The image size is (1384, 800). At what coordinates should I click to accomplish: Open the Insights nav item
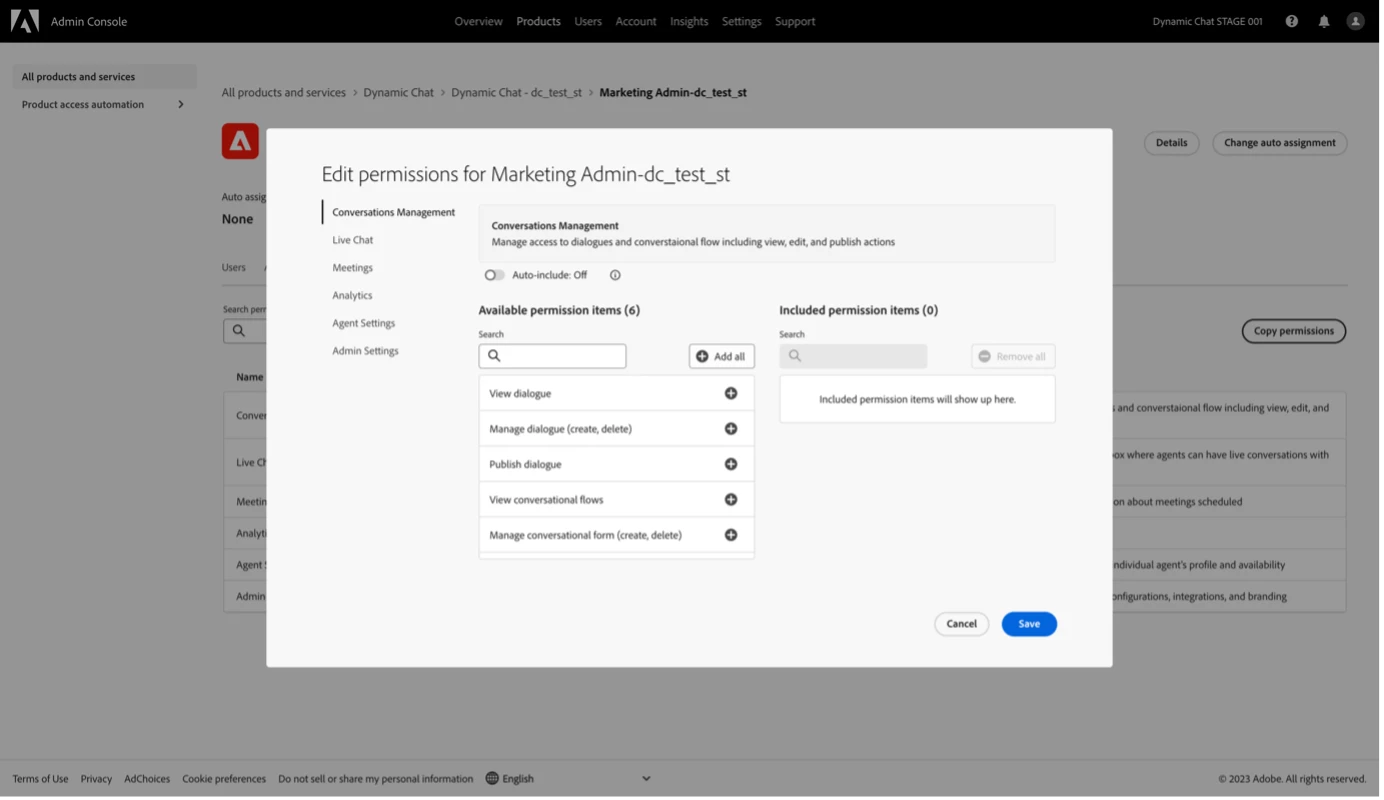[x=691, y=21]
